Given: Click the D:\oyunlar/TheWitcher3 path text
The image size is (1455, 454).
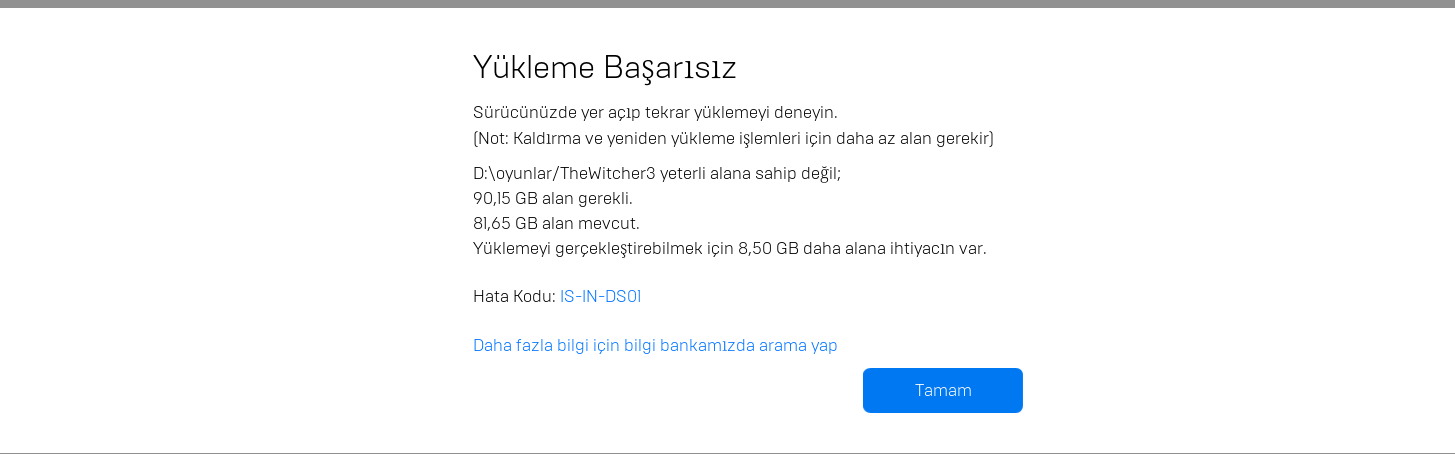Looking at the screenshot, I should point(564,173).
